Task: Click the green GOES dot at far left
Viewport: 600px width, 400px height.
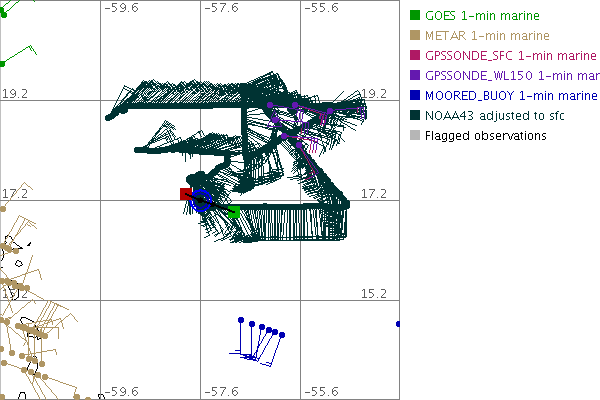Action: click(2, 63)
